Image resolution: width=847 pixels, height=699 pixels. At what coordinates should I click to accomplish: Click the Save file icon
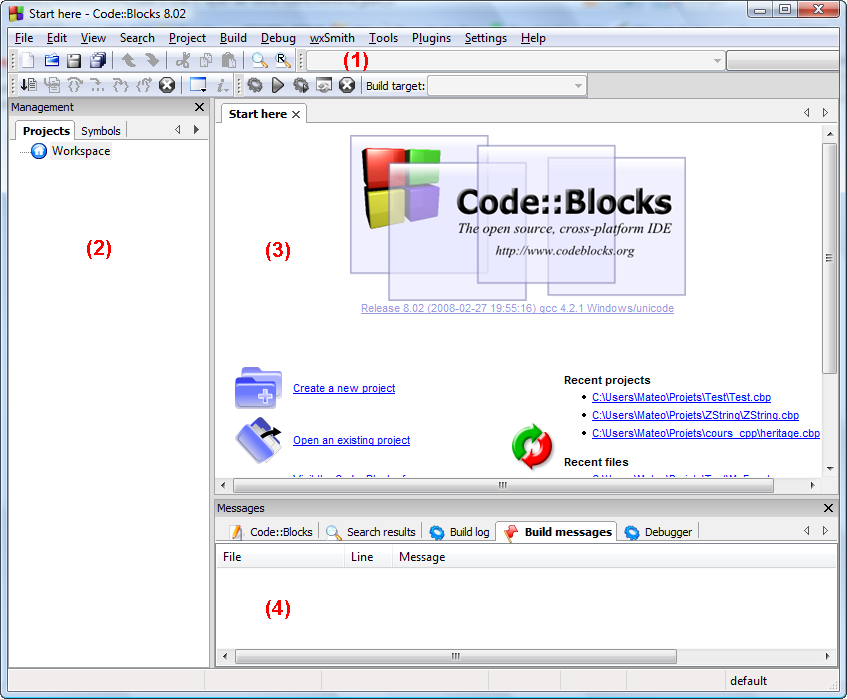pos(74,60)
